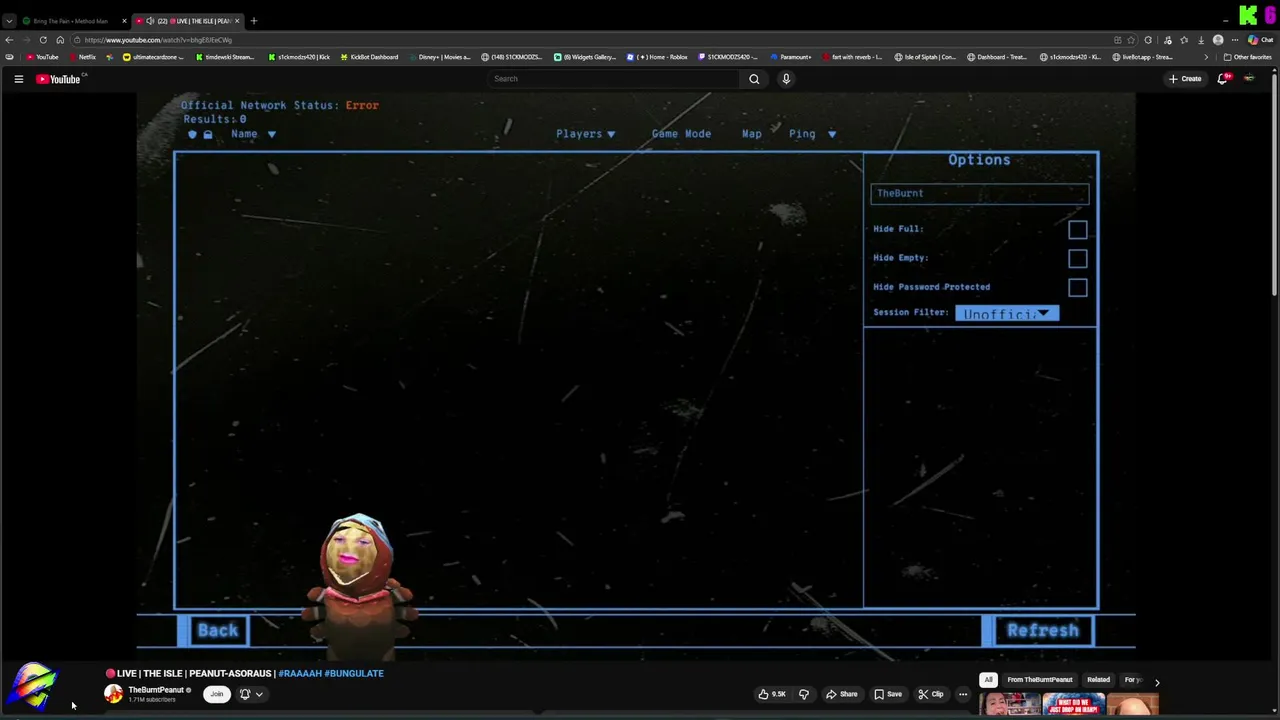
Task: Open the first recommended video thumbnail
Action: (1009, 705)
